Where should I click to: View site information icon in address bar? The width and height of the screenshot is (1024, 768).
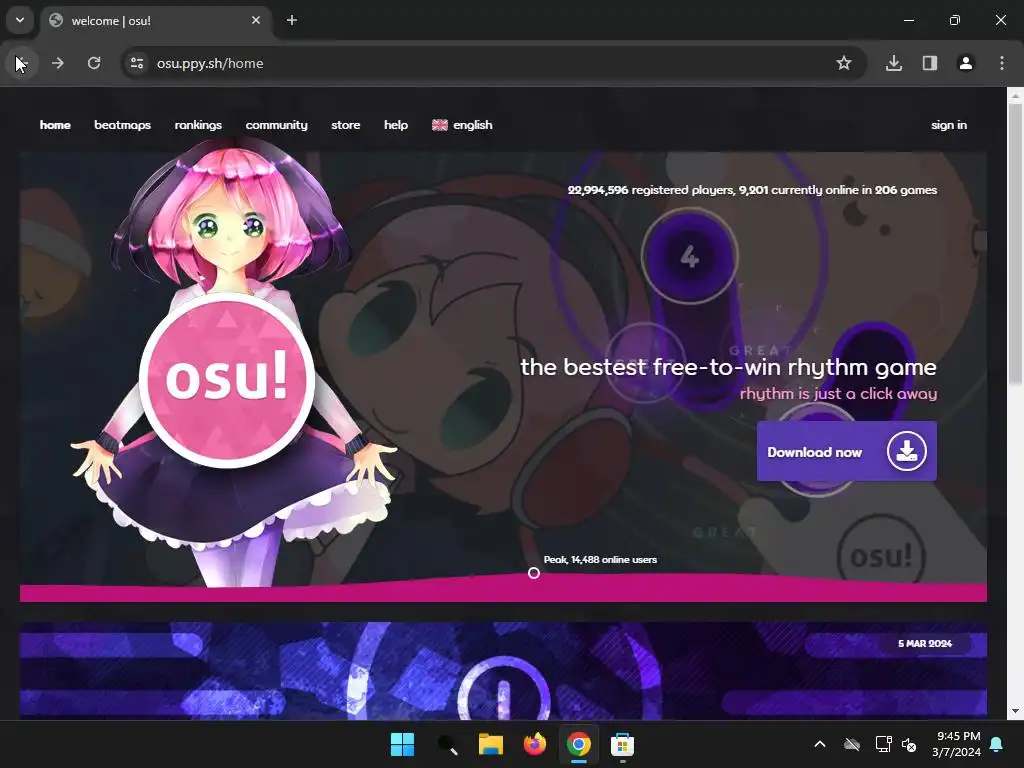136,63
